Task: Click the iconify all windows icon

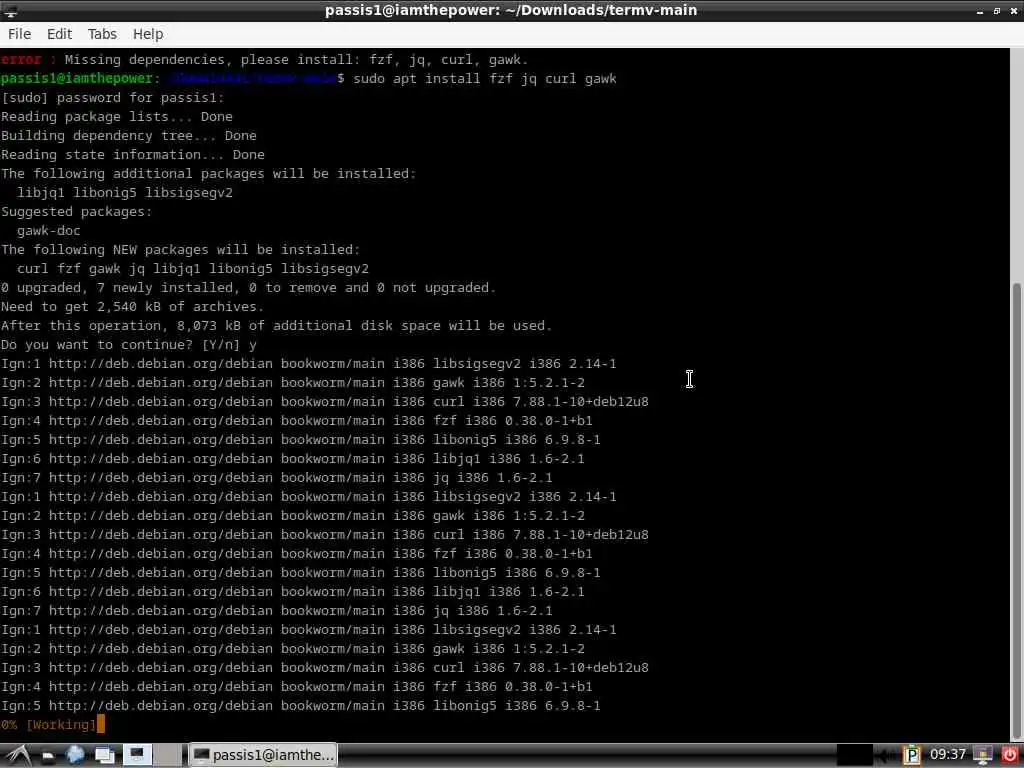Action: pos(105,756)
